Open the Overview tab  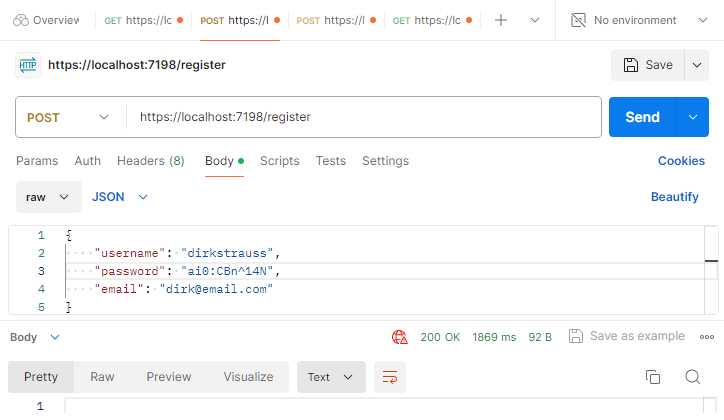point(46,20)
